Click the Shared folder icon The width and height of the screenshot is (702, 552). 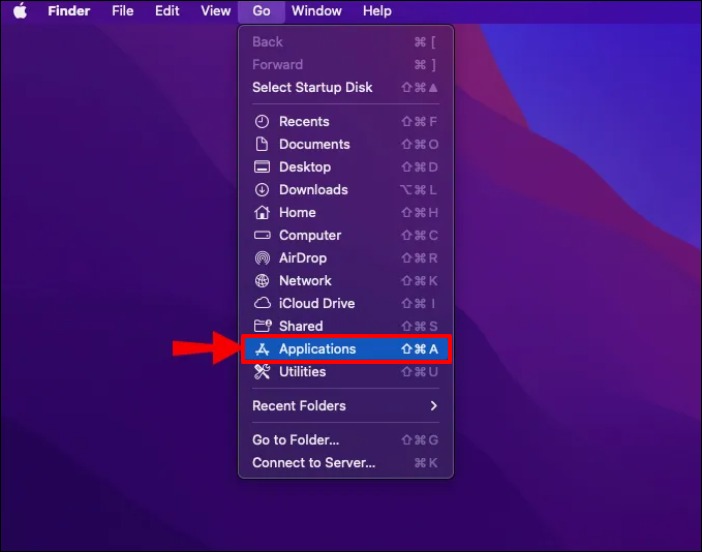tap(262, 326)
